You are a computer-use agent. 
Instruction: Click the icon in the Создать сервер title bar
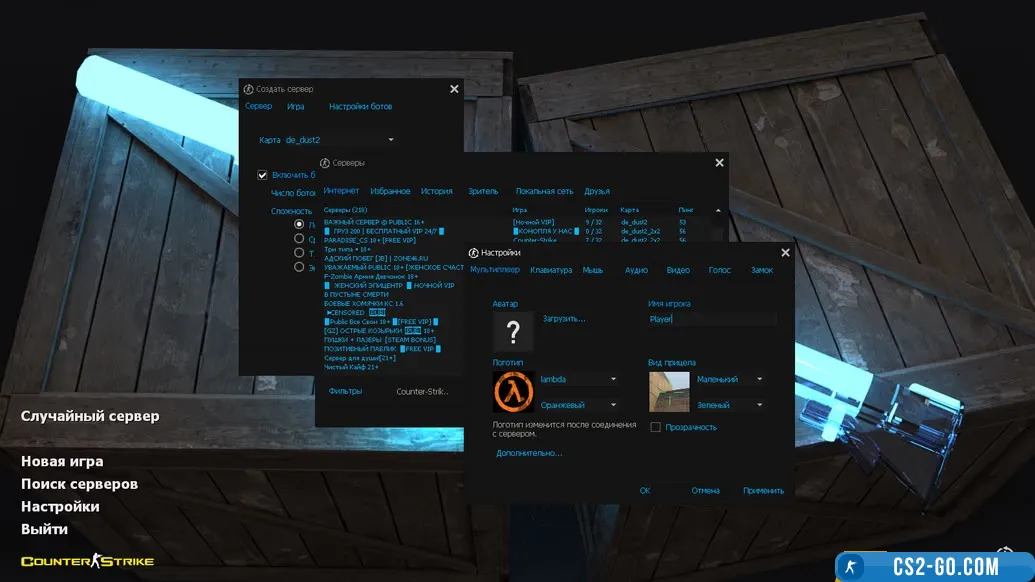[249, 89]
